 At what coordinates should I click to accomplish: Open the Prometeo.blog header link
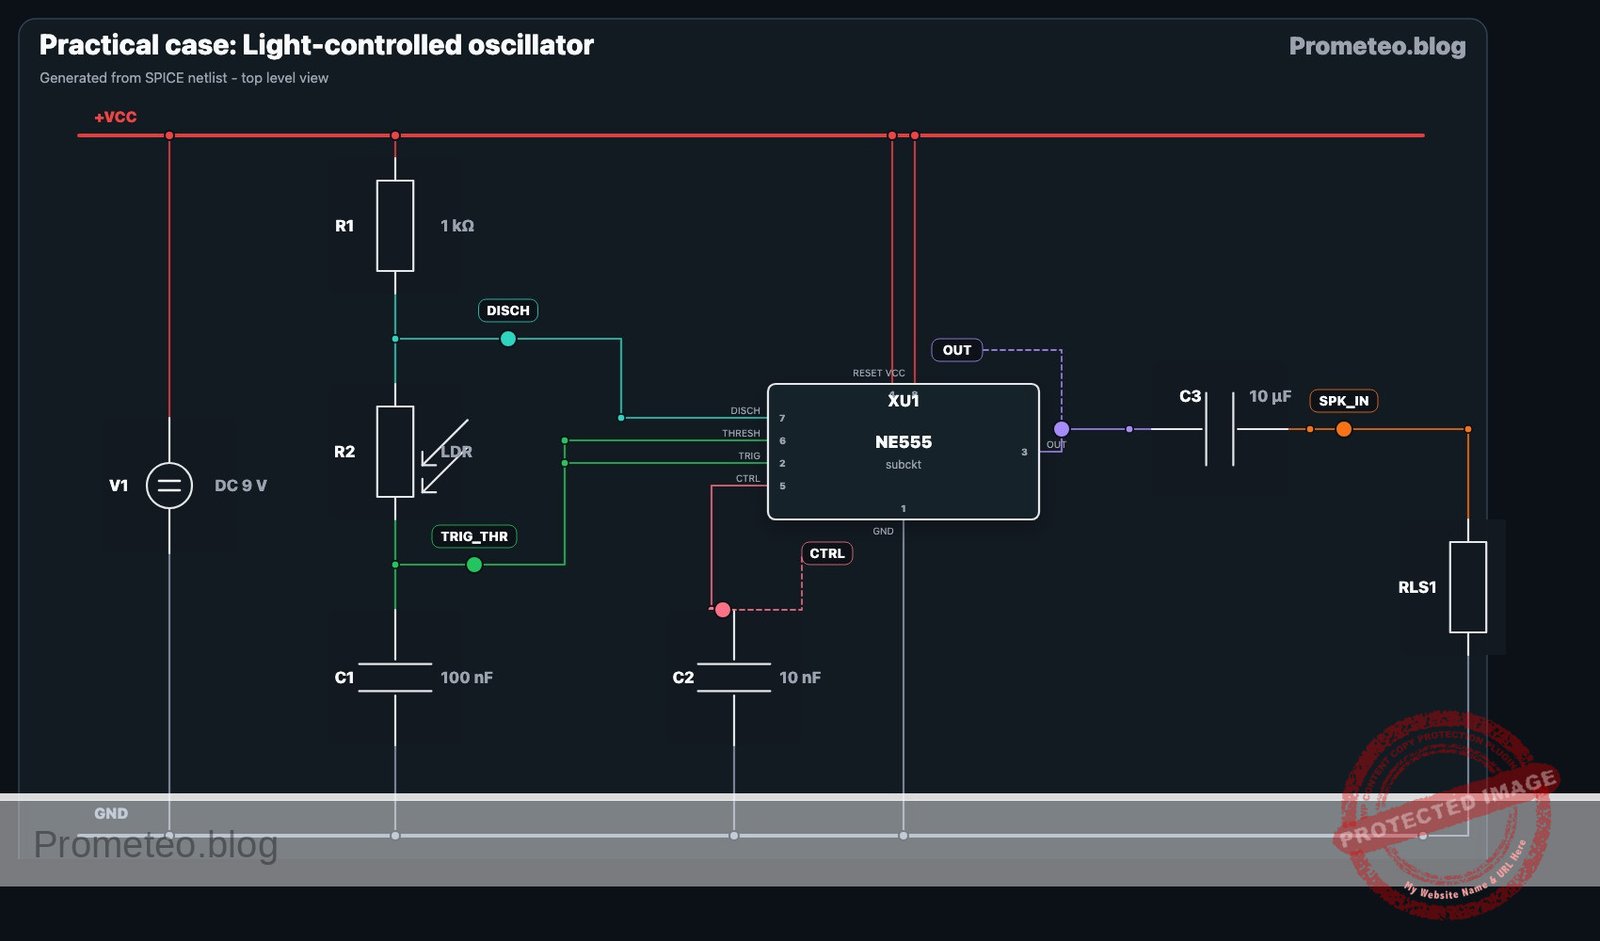tap(1377, 46)
